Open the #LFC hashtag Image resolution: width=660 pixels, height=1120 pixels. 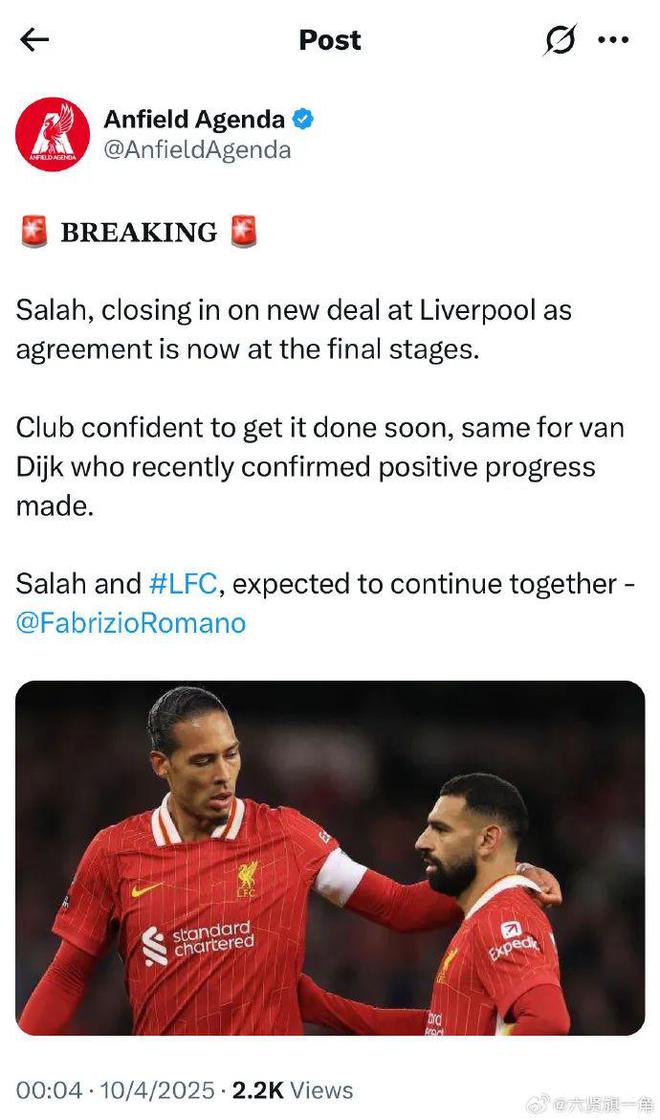[186, 584]
